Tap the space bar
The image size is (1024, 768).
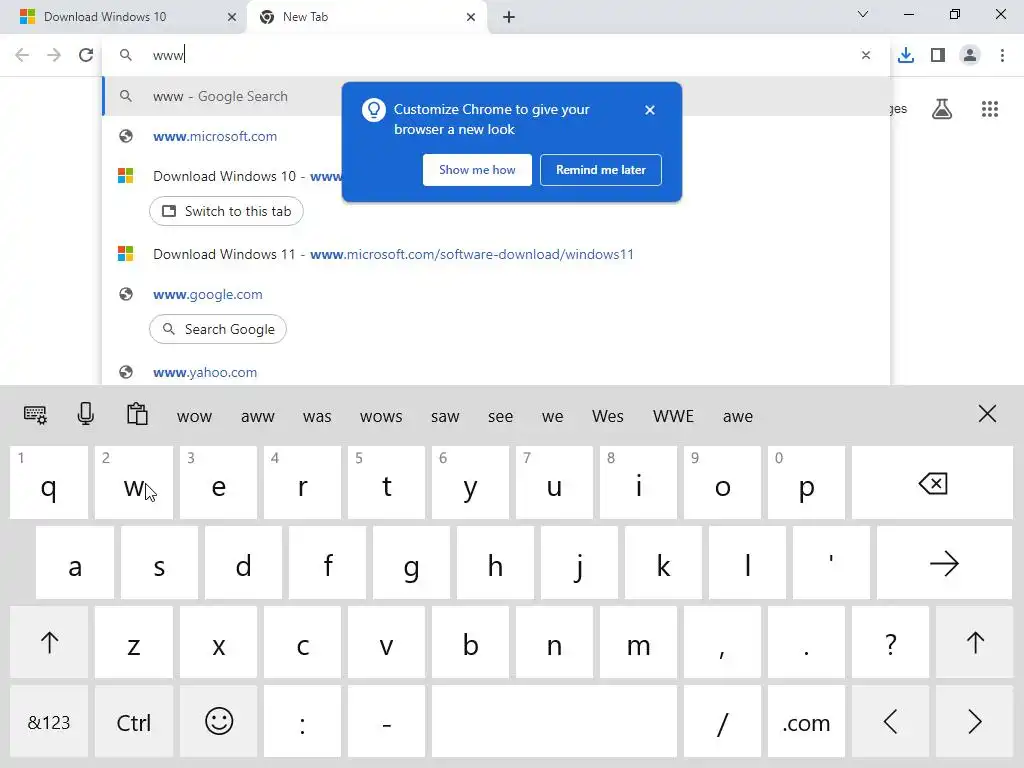[x=554, y=722]
